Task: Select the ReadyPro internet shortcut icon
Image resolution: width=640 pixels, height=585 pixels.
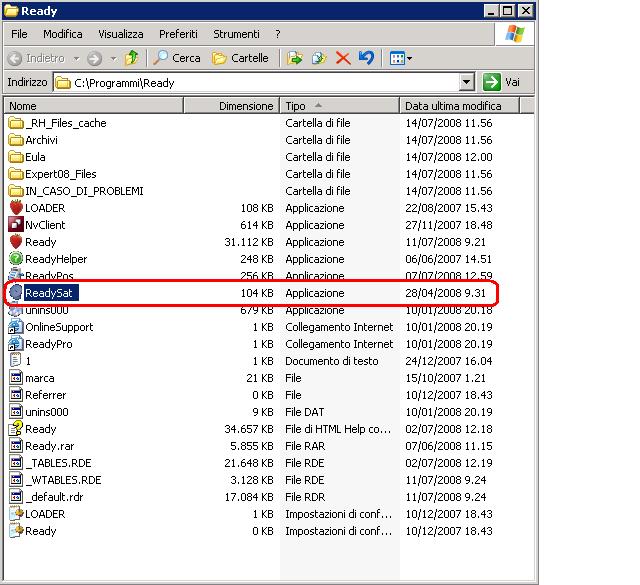Action: tap(16, 344)
